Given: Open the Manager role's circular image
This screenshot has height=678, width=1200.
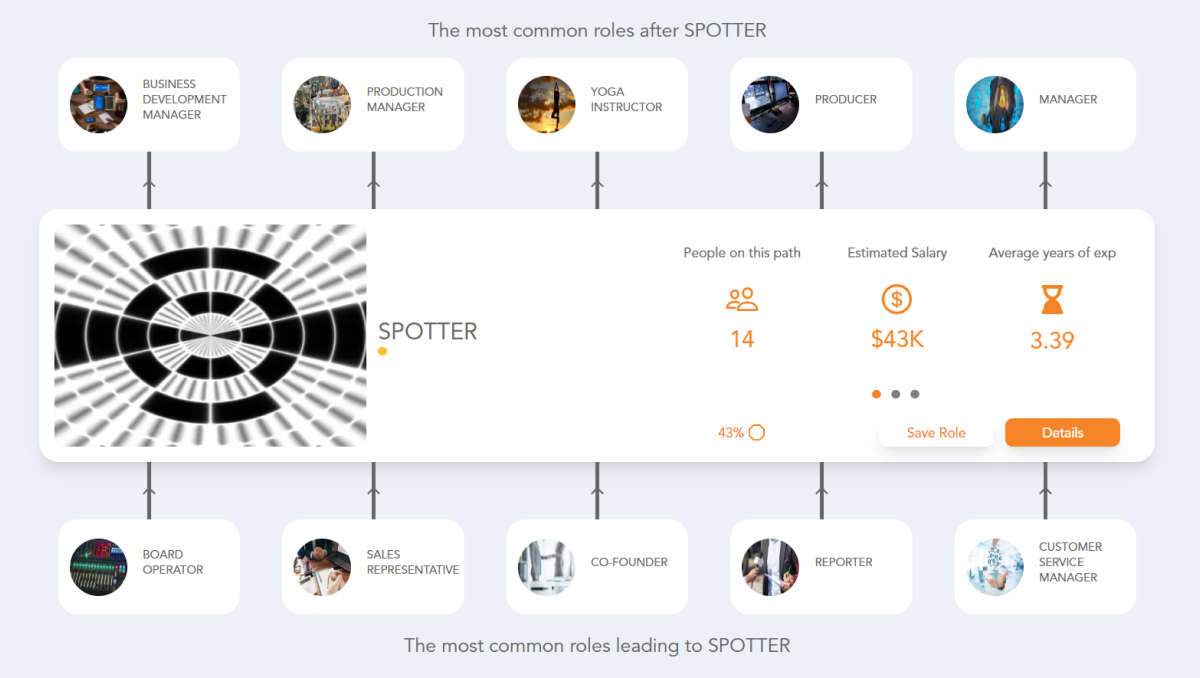Looking at the screenshot, I should click(x=994, y=104).
